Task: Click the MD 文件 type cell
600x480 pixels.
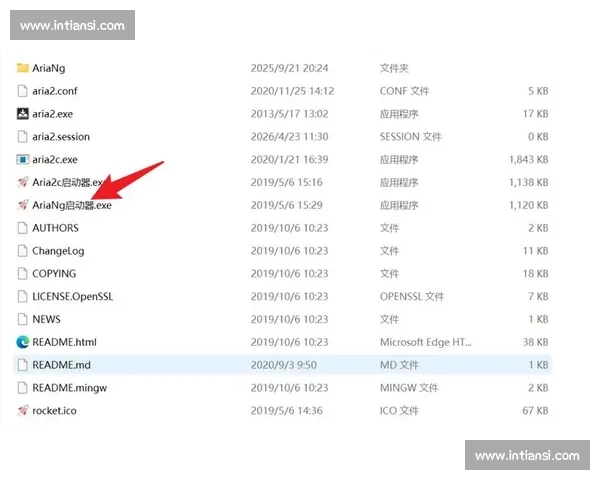Action: [399, 365]
